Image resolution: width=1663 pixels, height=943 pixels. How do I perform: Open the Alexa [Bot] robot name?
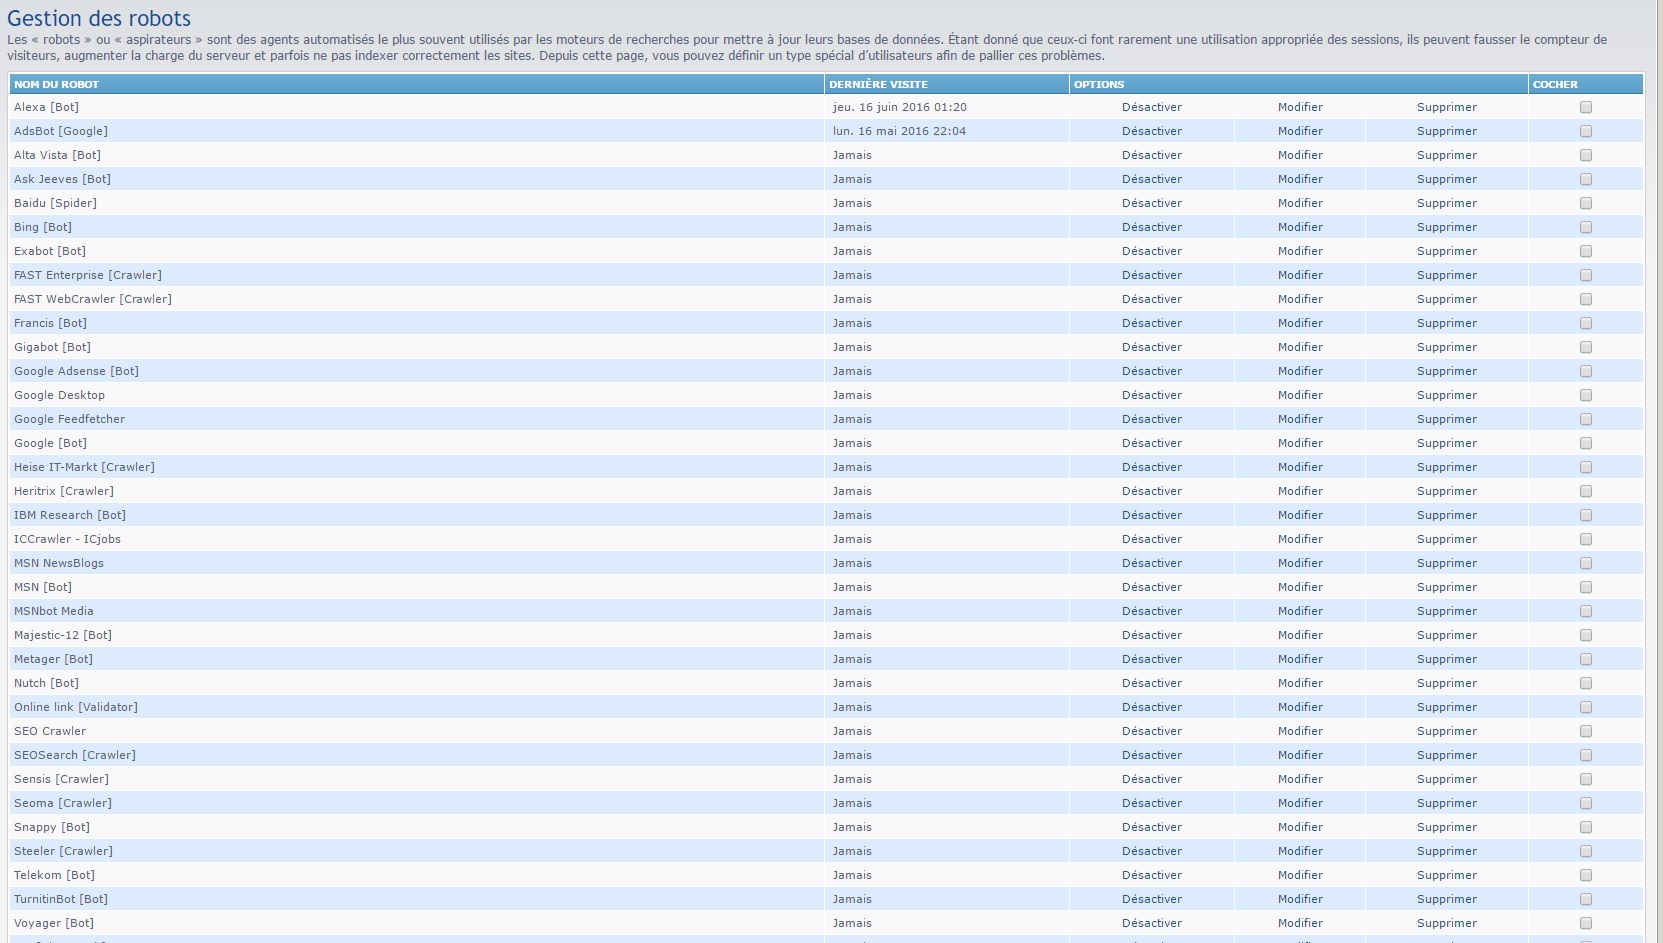(x=46, y=107)
